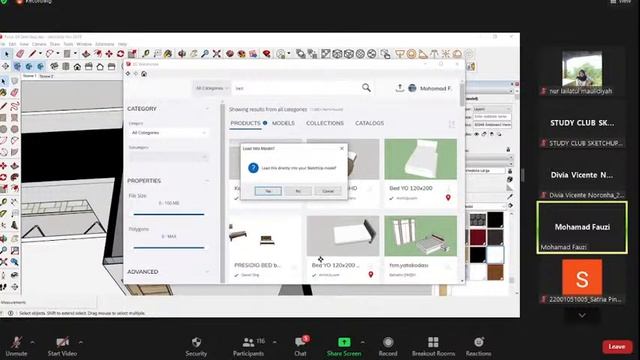The width and height of the screenshot is (640, 360).
Task: Click the eyedropper sample paint icon
Action: pos(510,197)
